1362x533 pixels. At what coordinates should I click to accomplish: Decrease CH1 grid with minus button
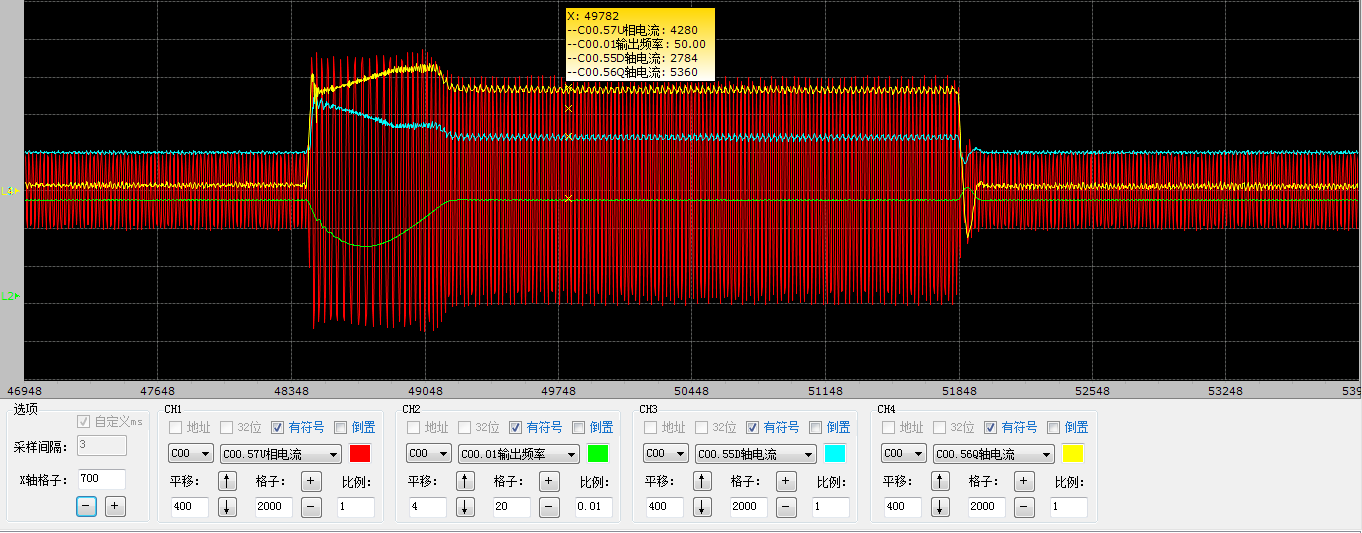312,506
